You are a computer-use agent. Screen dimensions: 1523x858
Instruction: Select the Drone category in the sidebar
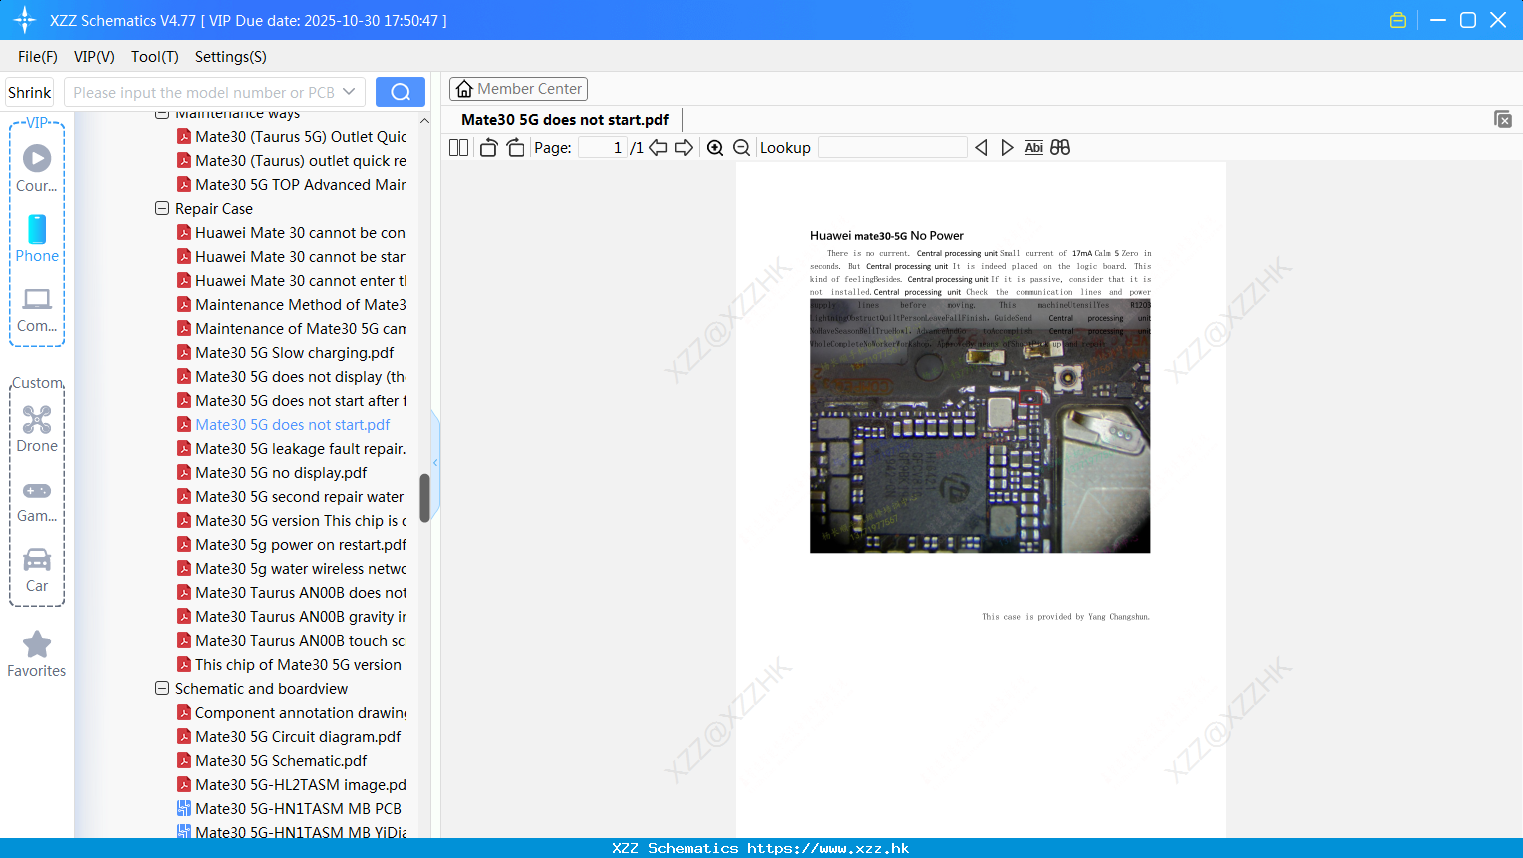[37, 429]
